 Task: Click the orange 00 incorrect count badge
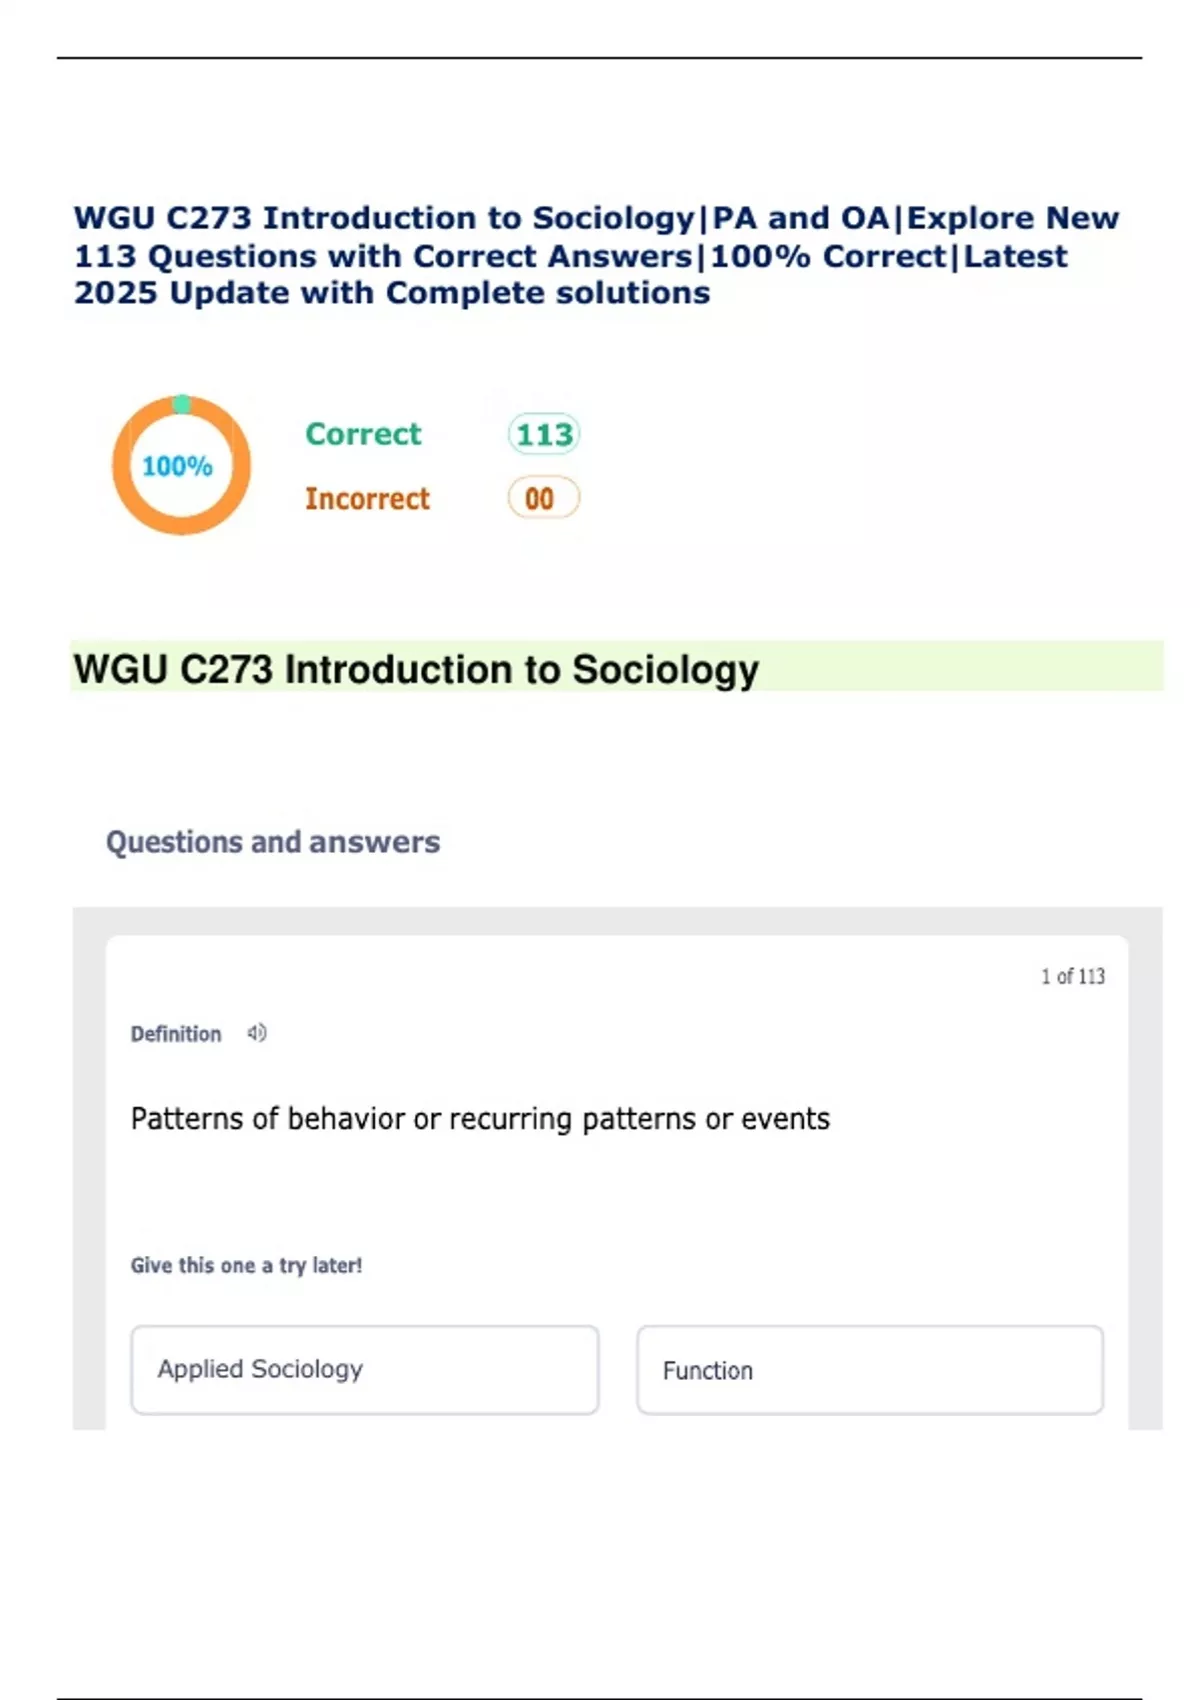(x=543, y=498)
